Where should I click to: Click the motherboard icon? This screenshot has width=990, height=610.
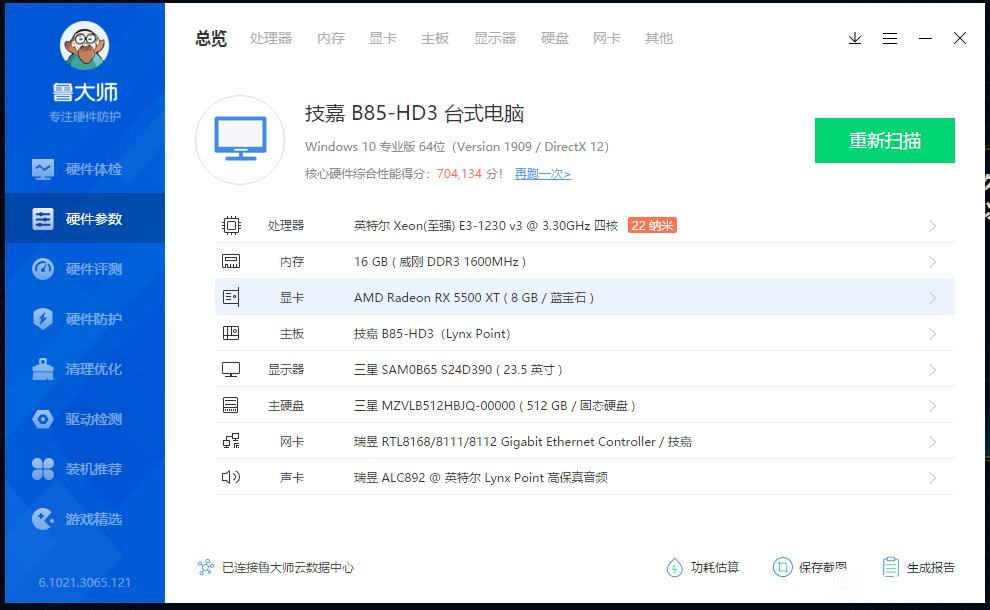231,333
